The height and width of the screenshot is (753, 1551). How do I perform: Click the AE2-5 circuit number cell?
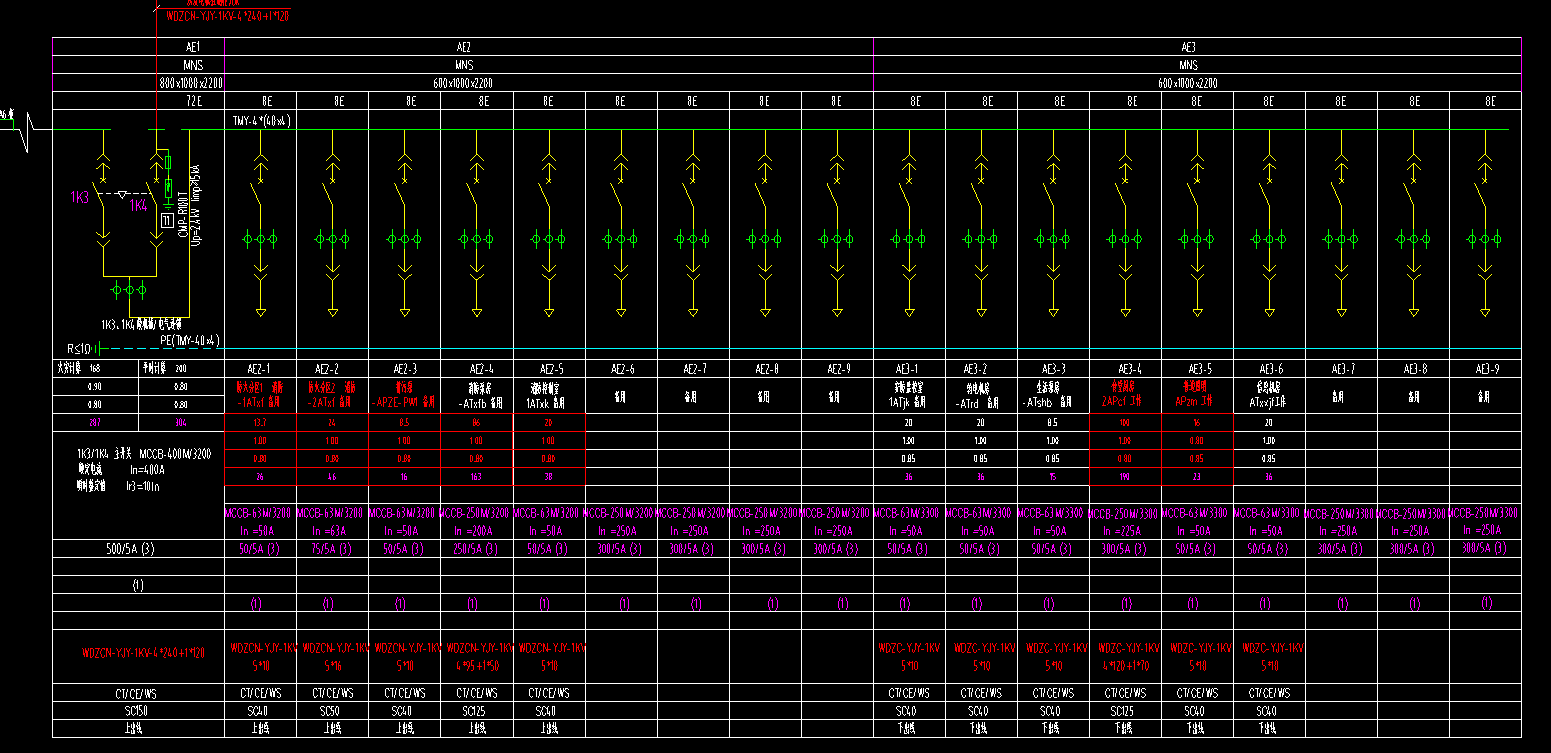click(548, 369)
